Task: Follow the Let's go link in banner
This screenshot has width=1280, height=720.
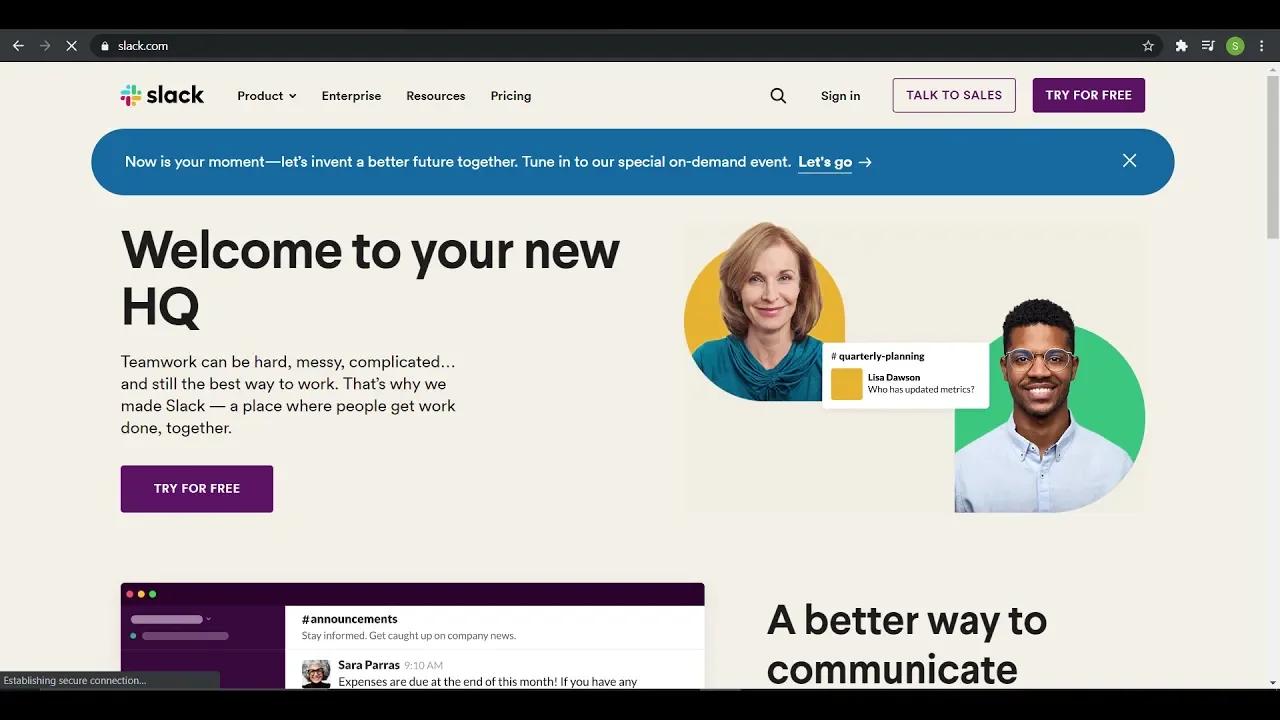Action: pyautogui.click(x=825, y=162)
